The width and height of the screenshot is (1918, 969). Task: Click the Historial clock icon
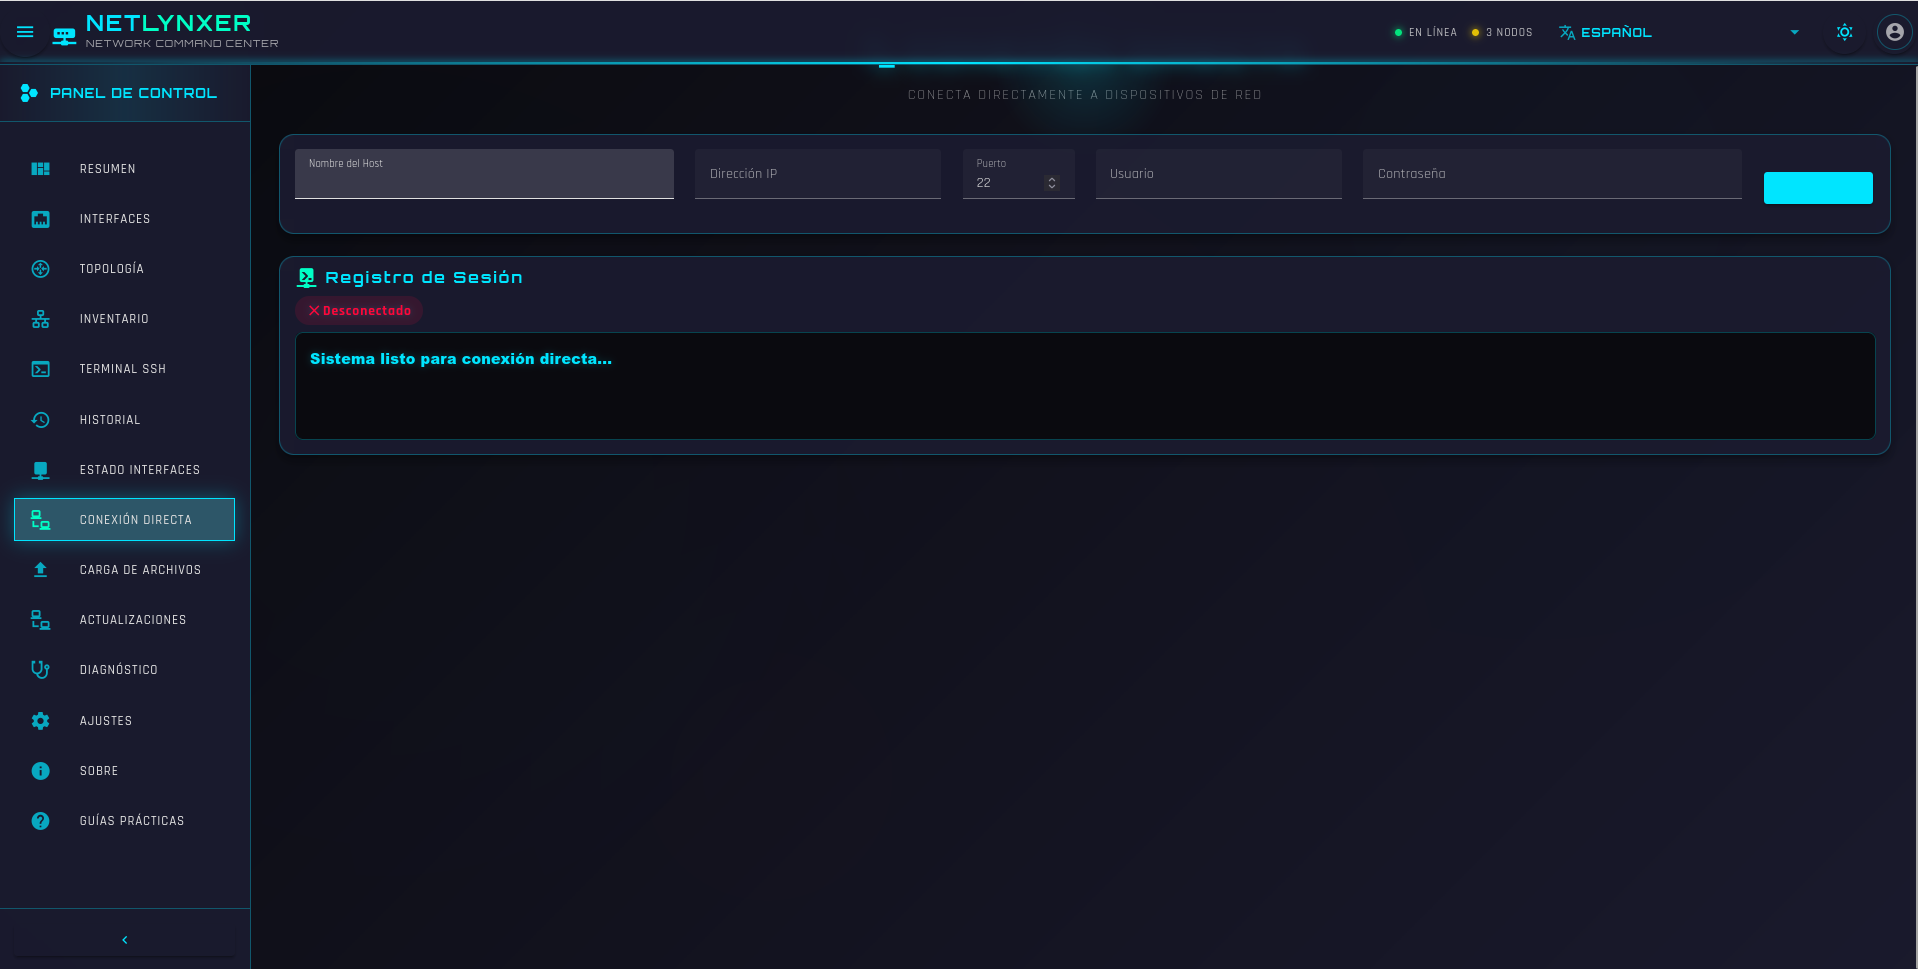coord(40,420)
